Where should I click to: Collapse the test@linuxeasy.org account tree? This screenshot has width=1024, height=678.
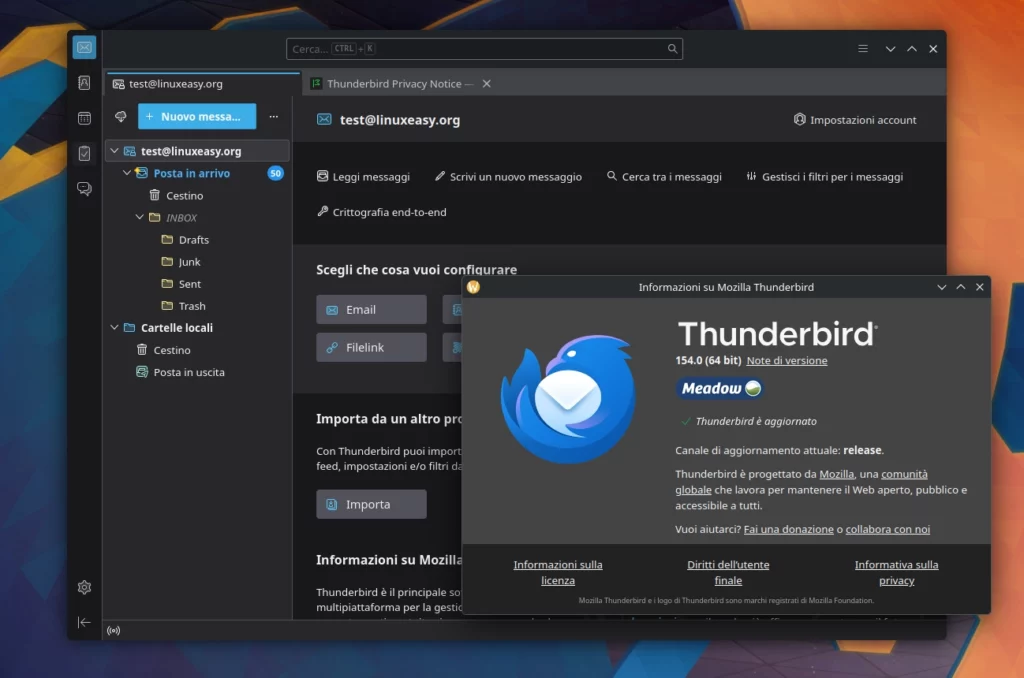114,151
